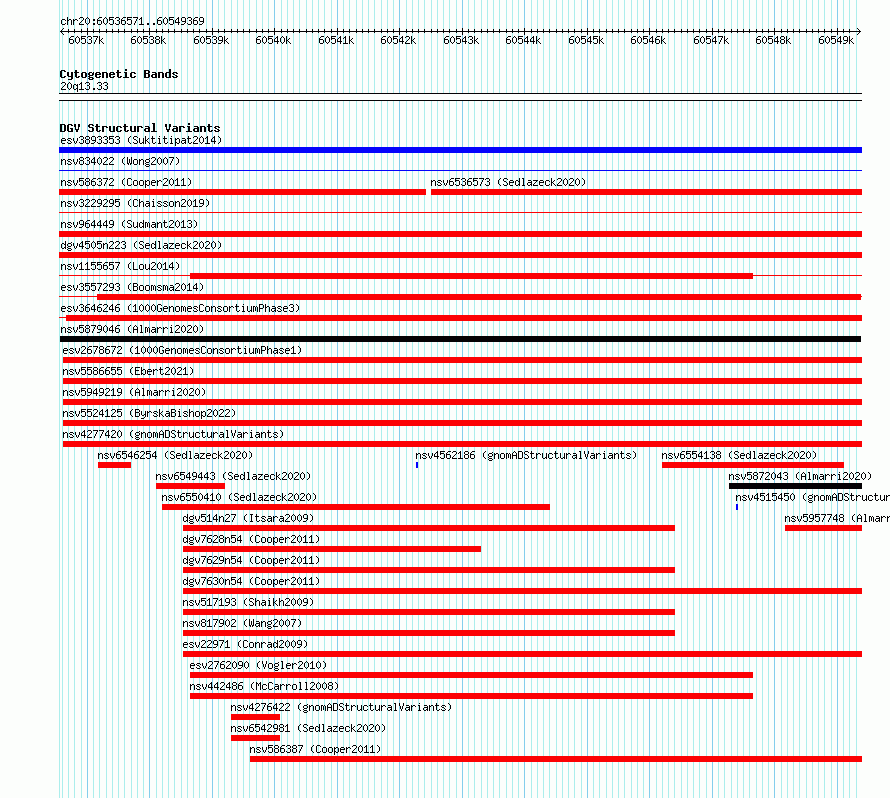Select nsv817902 (Wang2007) label
Viewport: 890px width, 798px height.
pyautogui.click(x=242, y=623)
